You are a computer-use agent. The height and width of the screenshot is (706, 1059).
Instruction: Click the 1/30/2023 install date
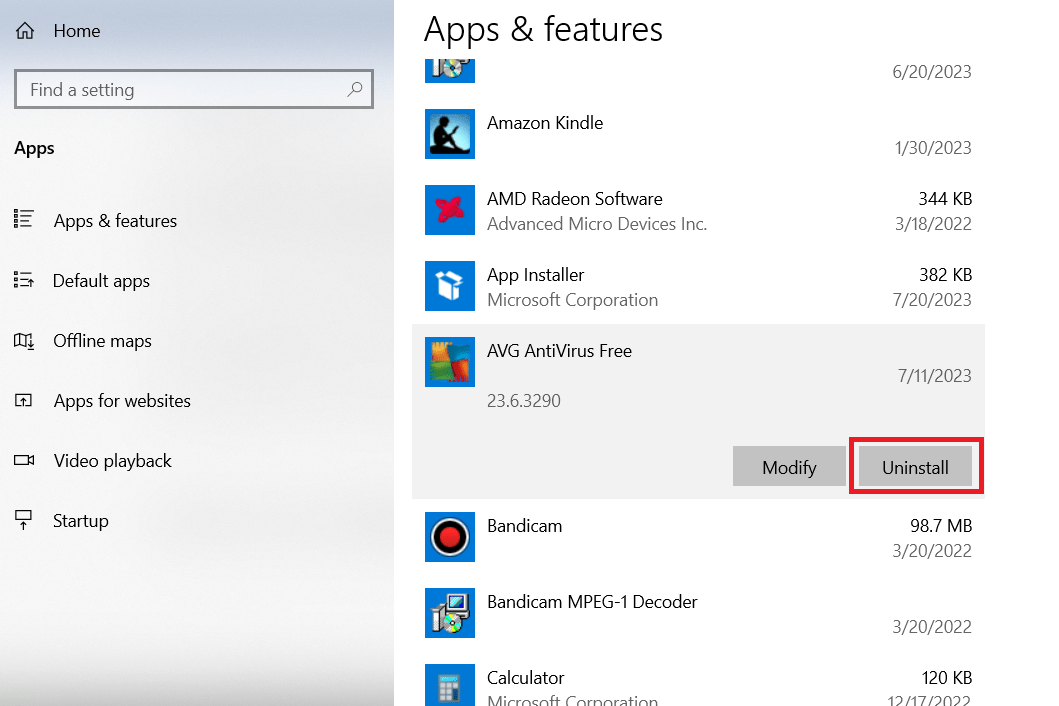933,147
